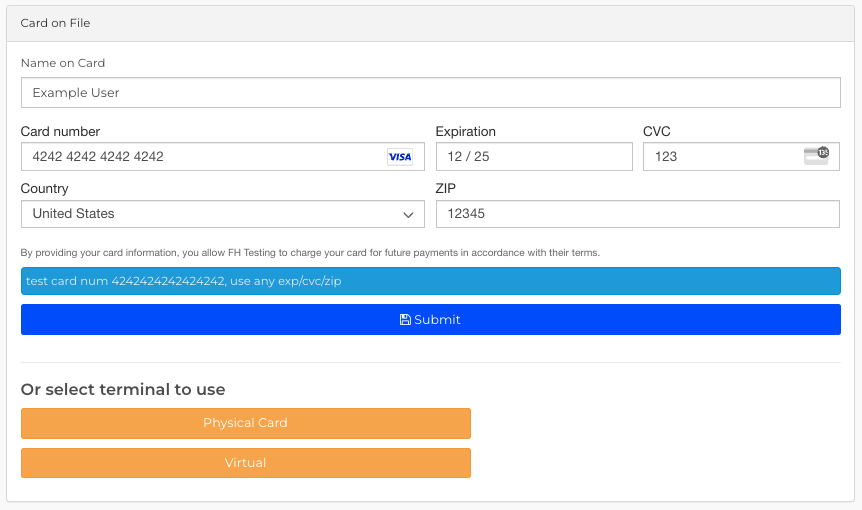Click the Expiration label text
Screen dimensions: 862x510
click(x=466, y=131)
